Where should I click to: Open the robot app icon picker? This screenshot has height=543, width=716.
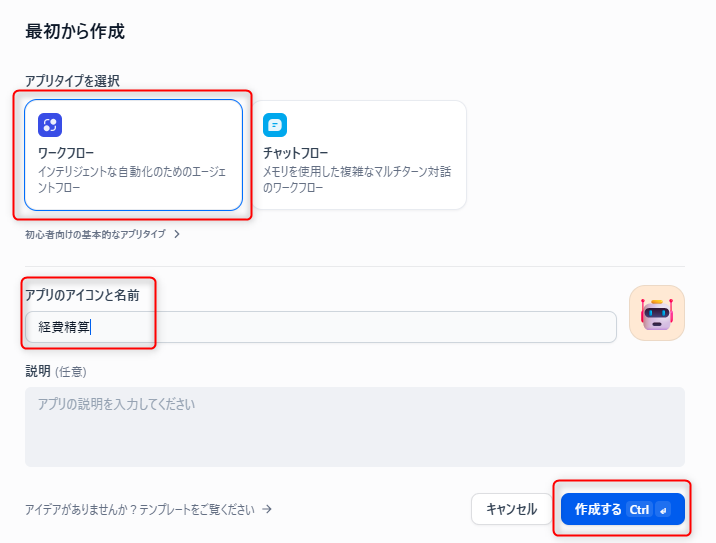click(656, 313)
